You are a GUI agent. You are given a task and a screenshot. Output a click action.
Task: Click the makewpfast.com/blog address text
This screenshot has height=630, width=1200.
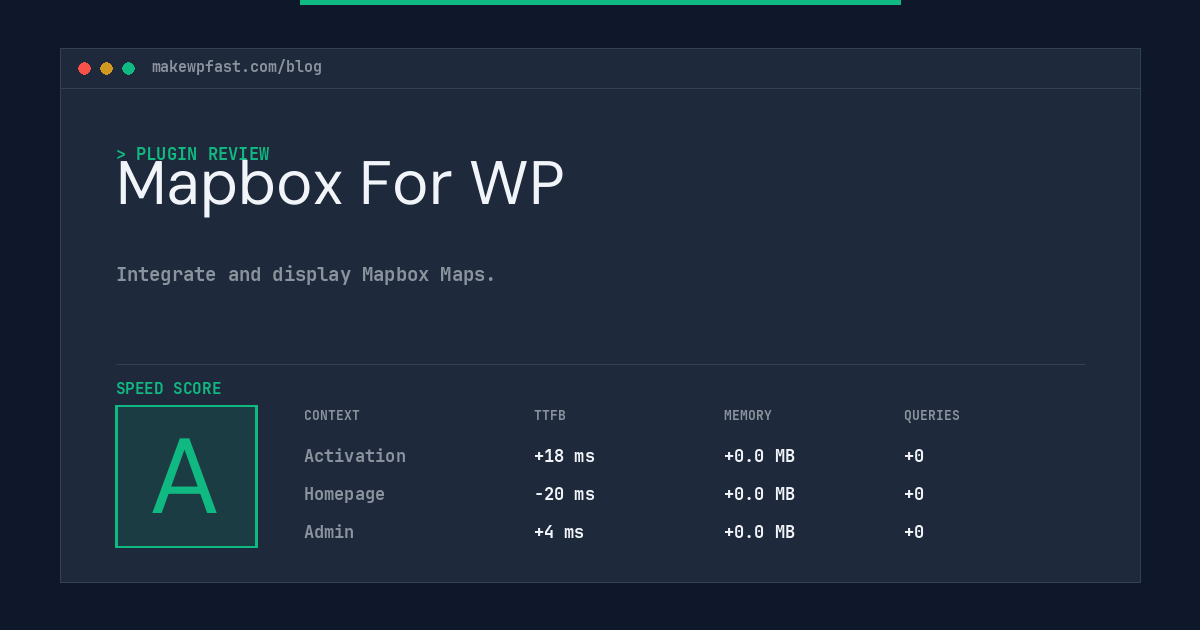click(237, 67)
